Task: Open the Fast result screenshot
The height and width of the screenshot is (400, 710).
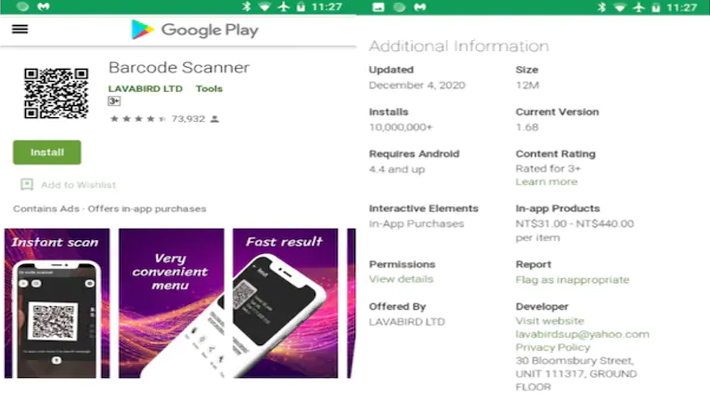Action: pyautogui.click(x=286, y=303)
